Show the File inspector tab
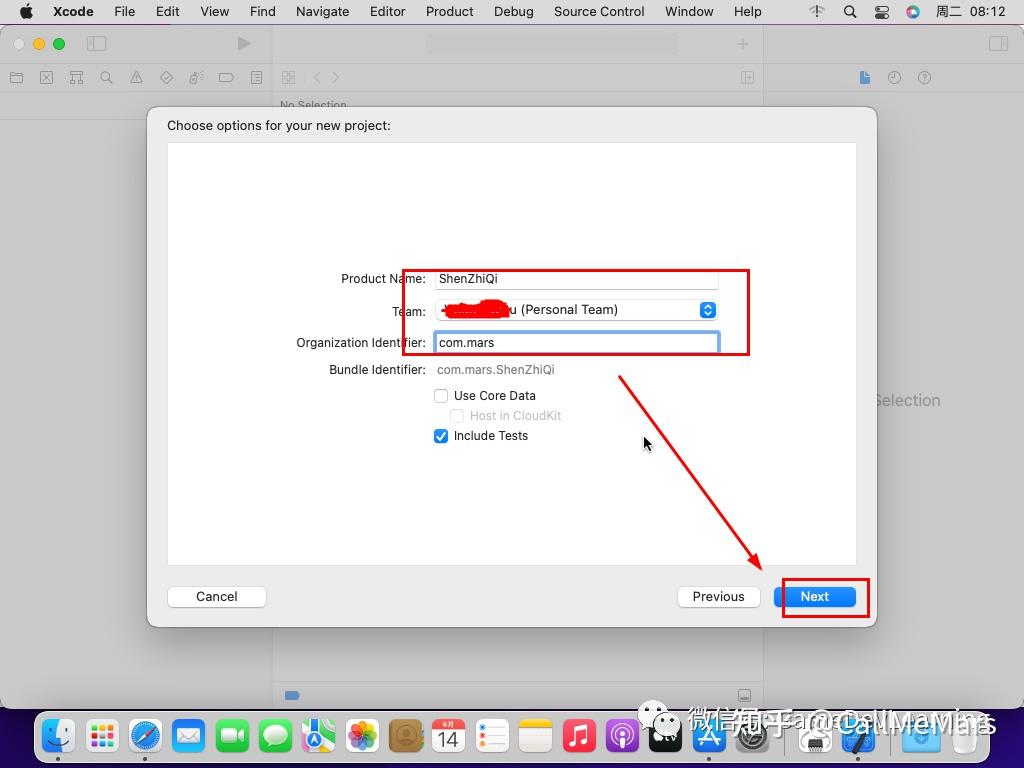 (x=865, y=78)
